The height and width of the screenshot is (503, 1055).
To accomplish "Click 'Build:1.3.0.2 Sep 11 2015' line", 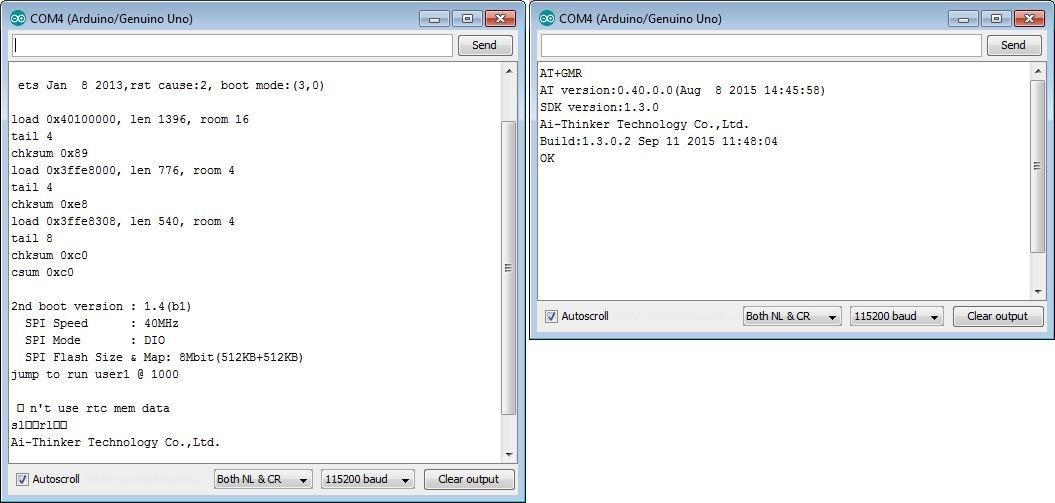I will tap(659, 142).
